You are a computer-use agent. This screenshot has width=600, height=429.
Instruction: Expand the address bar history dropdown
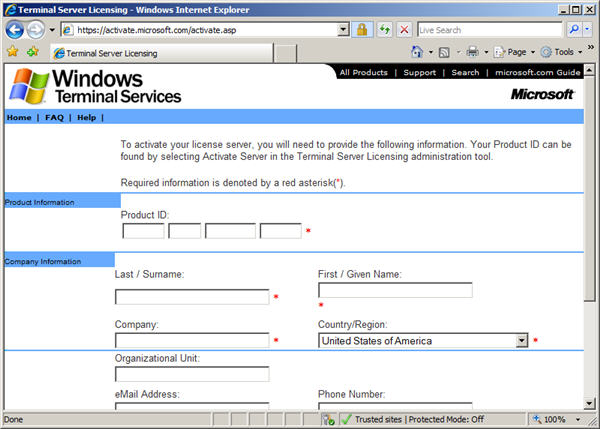(x=343, y=30)
